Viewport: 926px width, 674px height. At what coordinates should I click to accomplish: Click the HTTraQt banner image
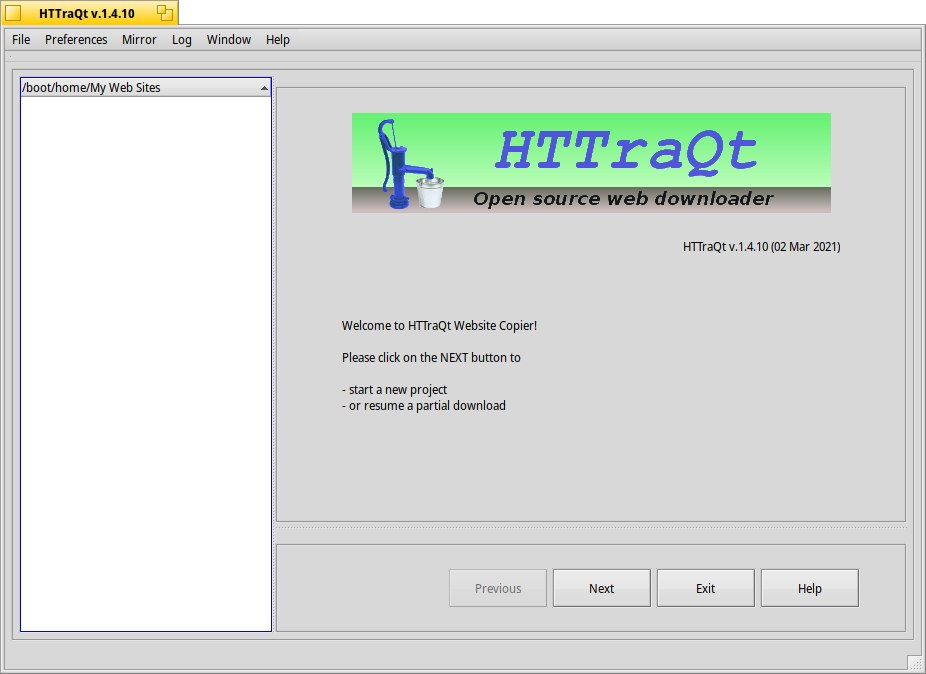click(591, 162)
